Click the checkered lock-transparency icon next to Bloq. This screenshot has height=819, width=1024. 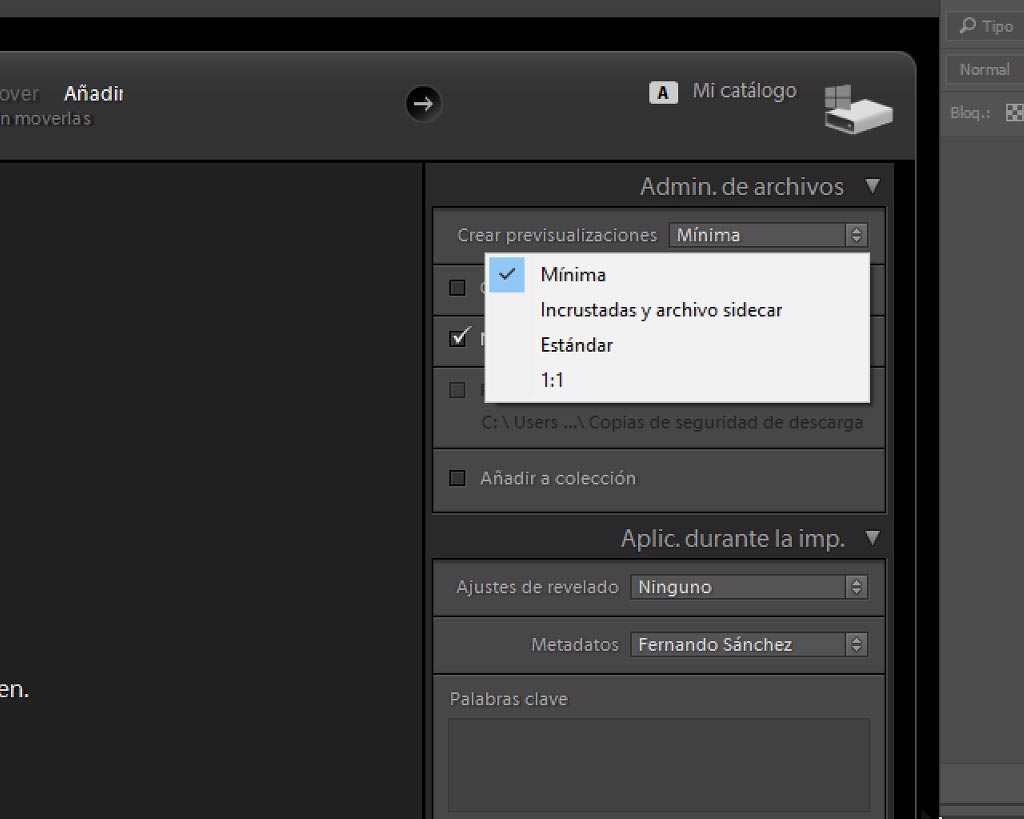(1014, 113)
